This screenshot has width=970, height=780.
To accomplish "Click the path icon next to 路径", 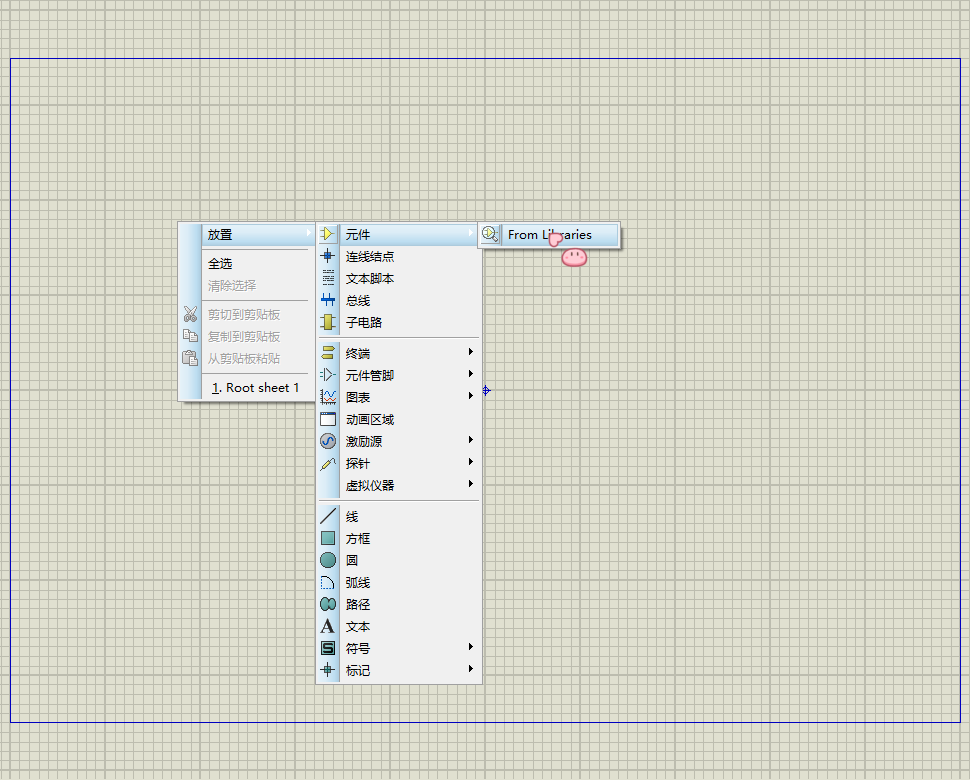I will click(327, 604).
